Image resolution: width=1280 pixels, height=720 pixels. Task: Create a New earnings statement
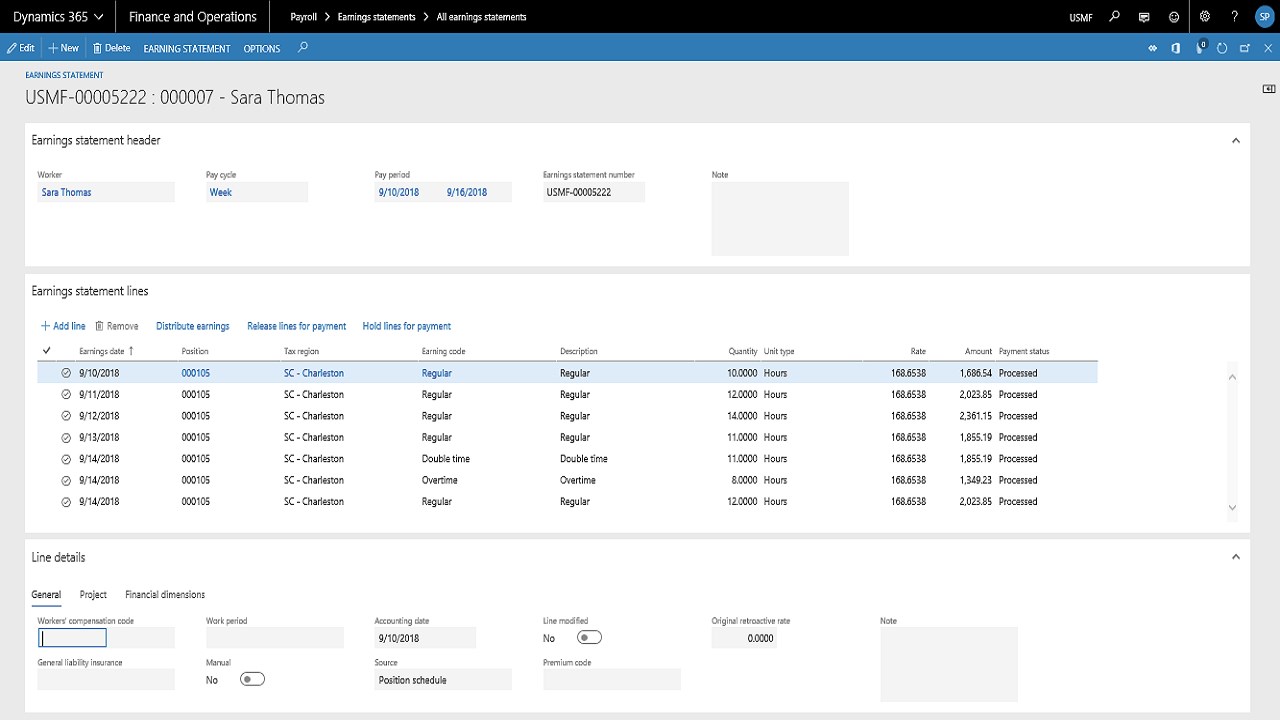64,48
